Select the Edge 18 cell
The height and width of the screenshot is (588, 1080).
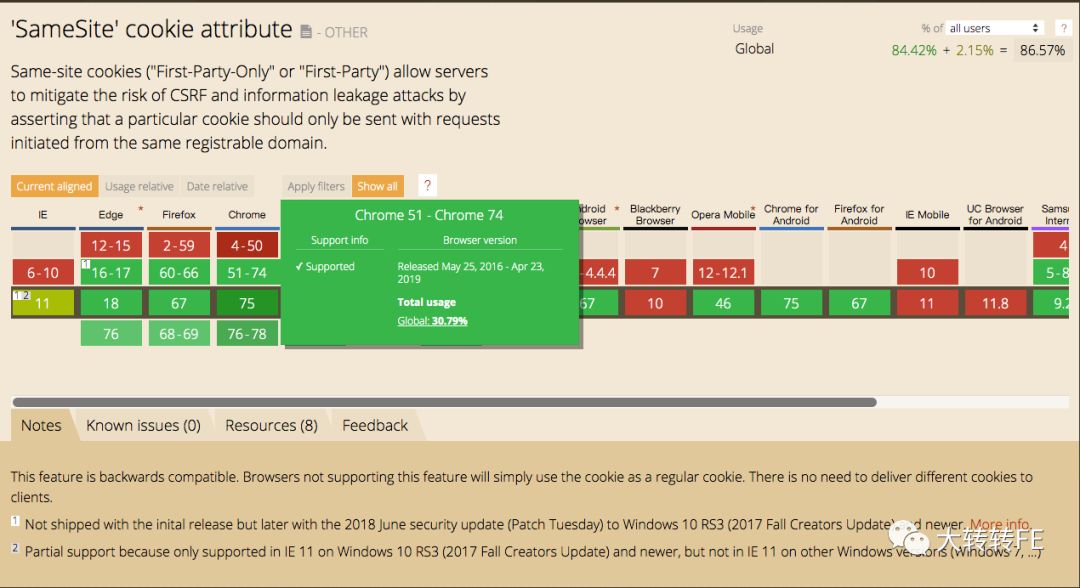(x=111, y=303)
